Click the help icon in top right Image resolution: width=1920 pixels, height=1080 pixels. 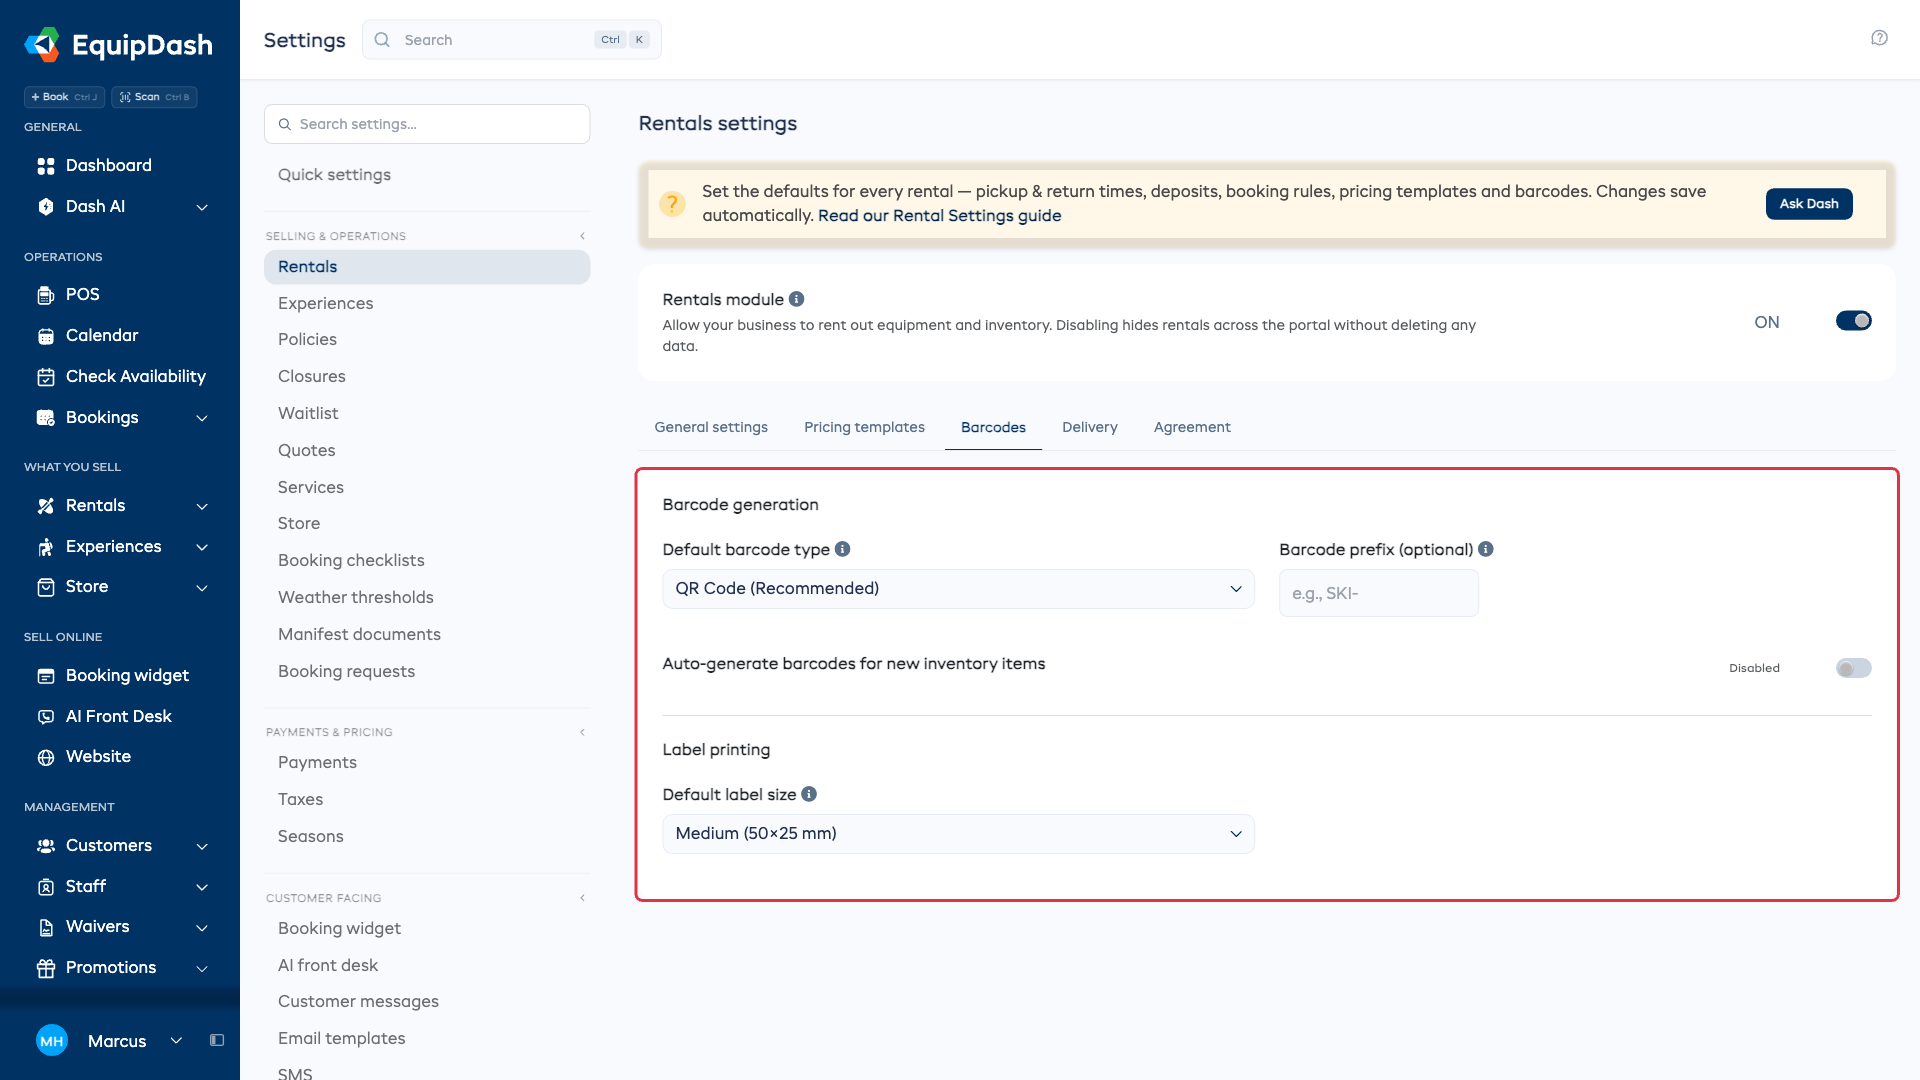[x=1879, y=38]
